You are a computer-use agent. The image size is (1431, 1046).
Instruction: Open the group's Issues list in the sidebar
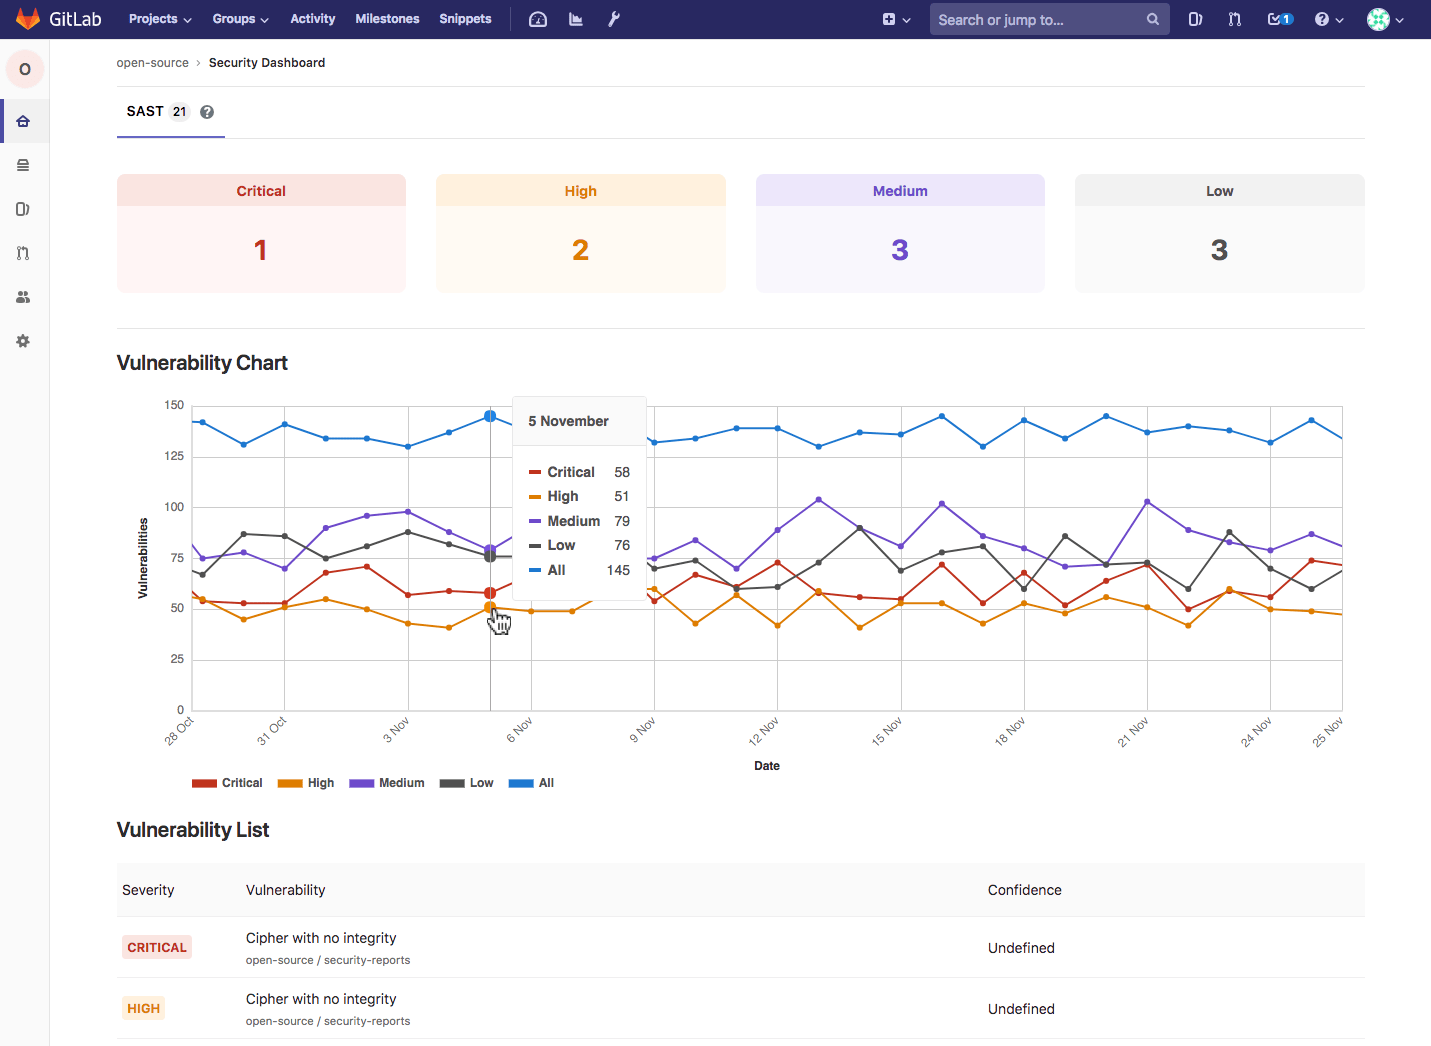[x=22, y=209]
